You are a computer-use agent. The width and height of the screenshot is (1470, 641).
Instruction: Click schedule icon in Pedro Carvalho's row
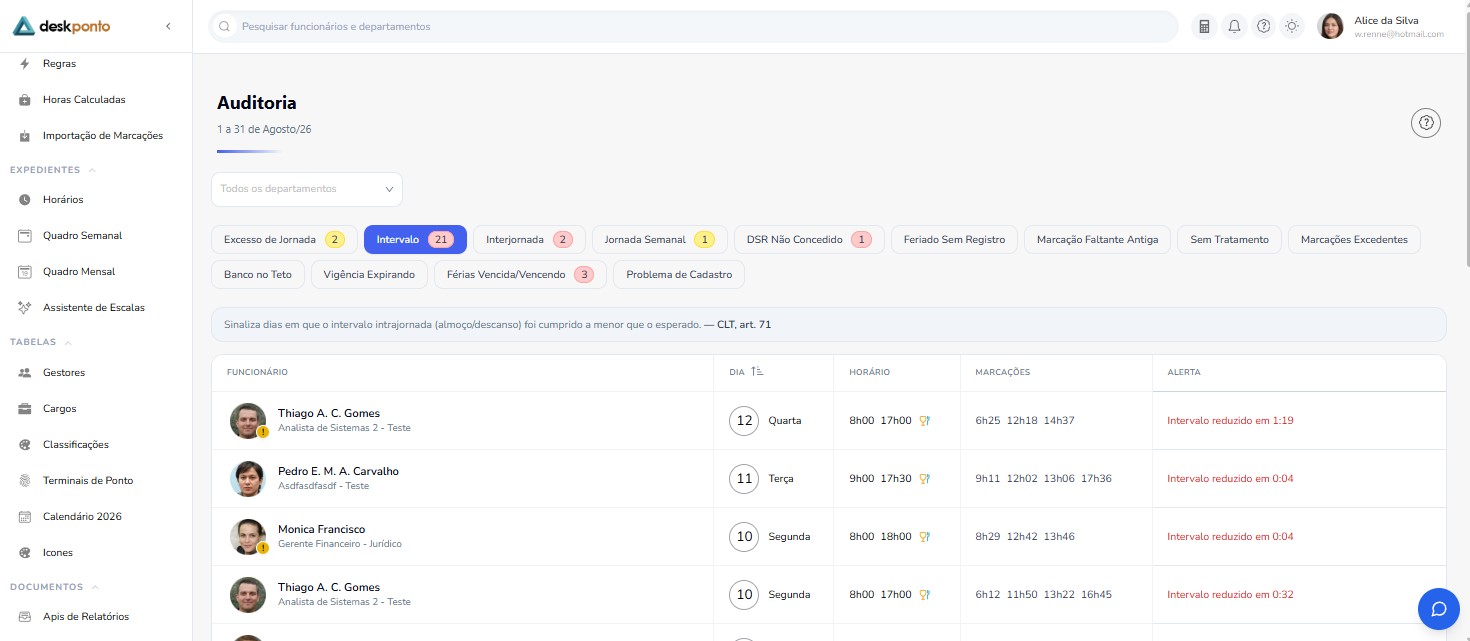pyautogui.click(x=925, y=479)
